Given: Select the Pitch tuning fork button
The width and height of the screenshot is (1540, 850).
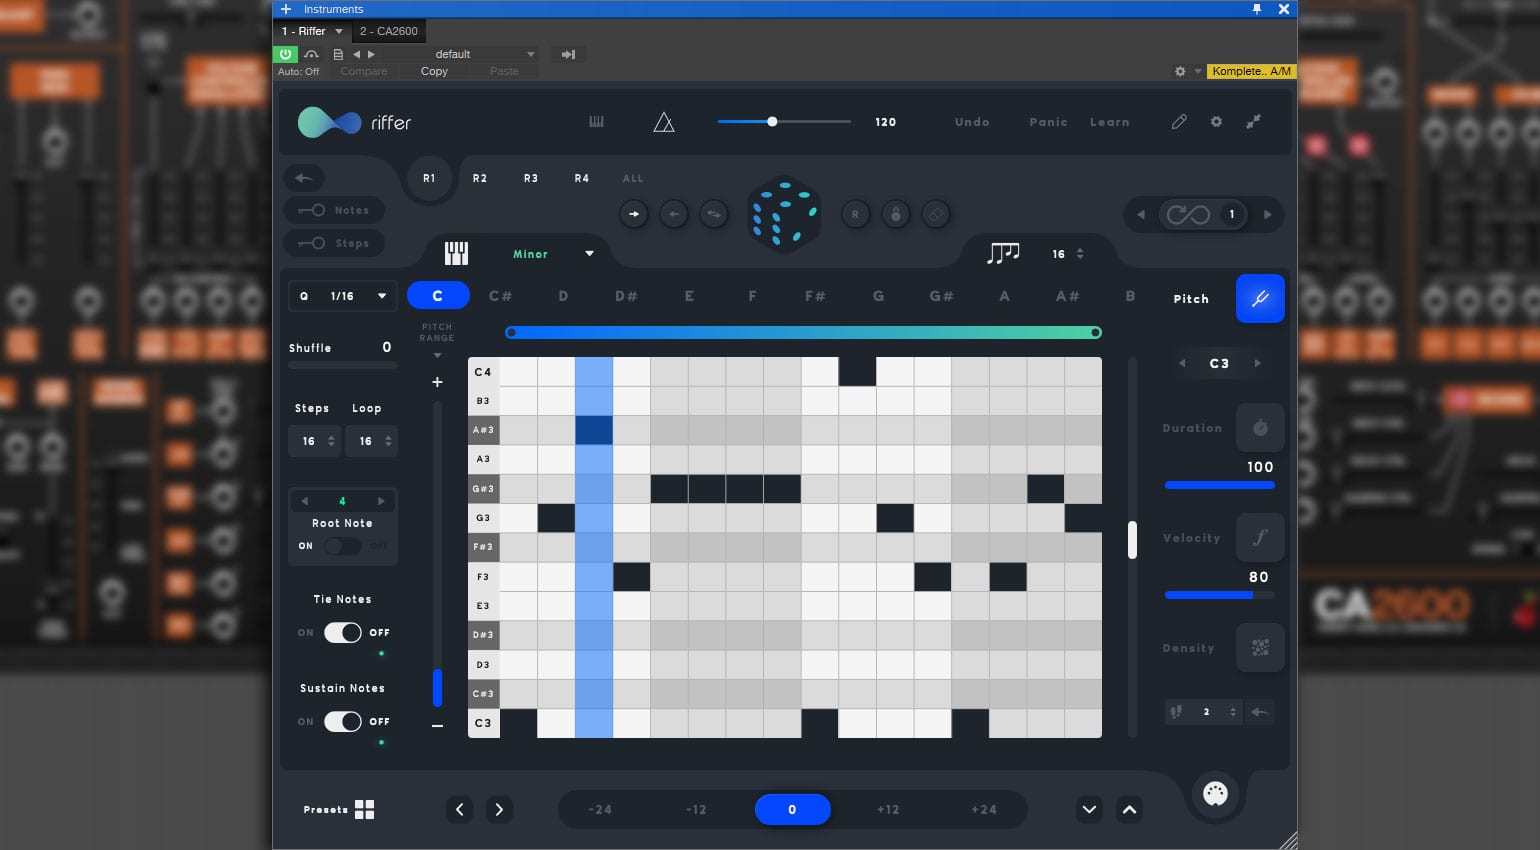Looking at the screenshot, I should pos(1260,298).
